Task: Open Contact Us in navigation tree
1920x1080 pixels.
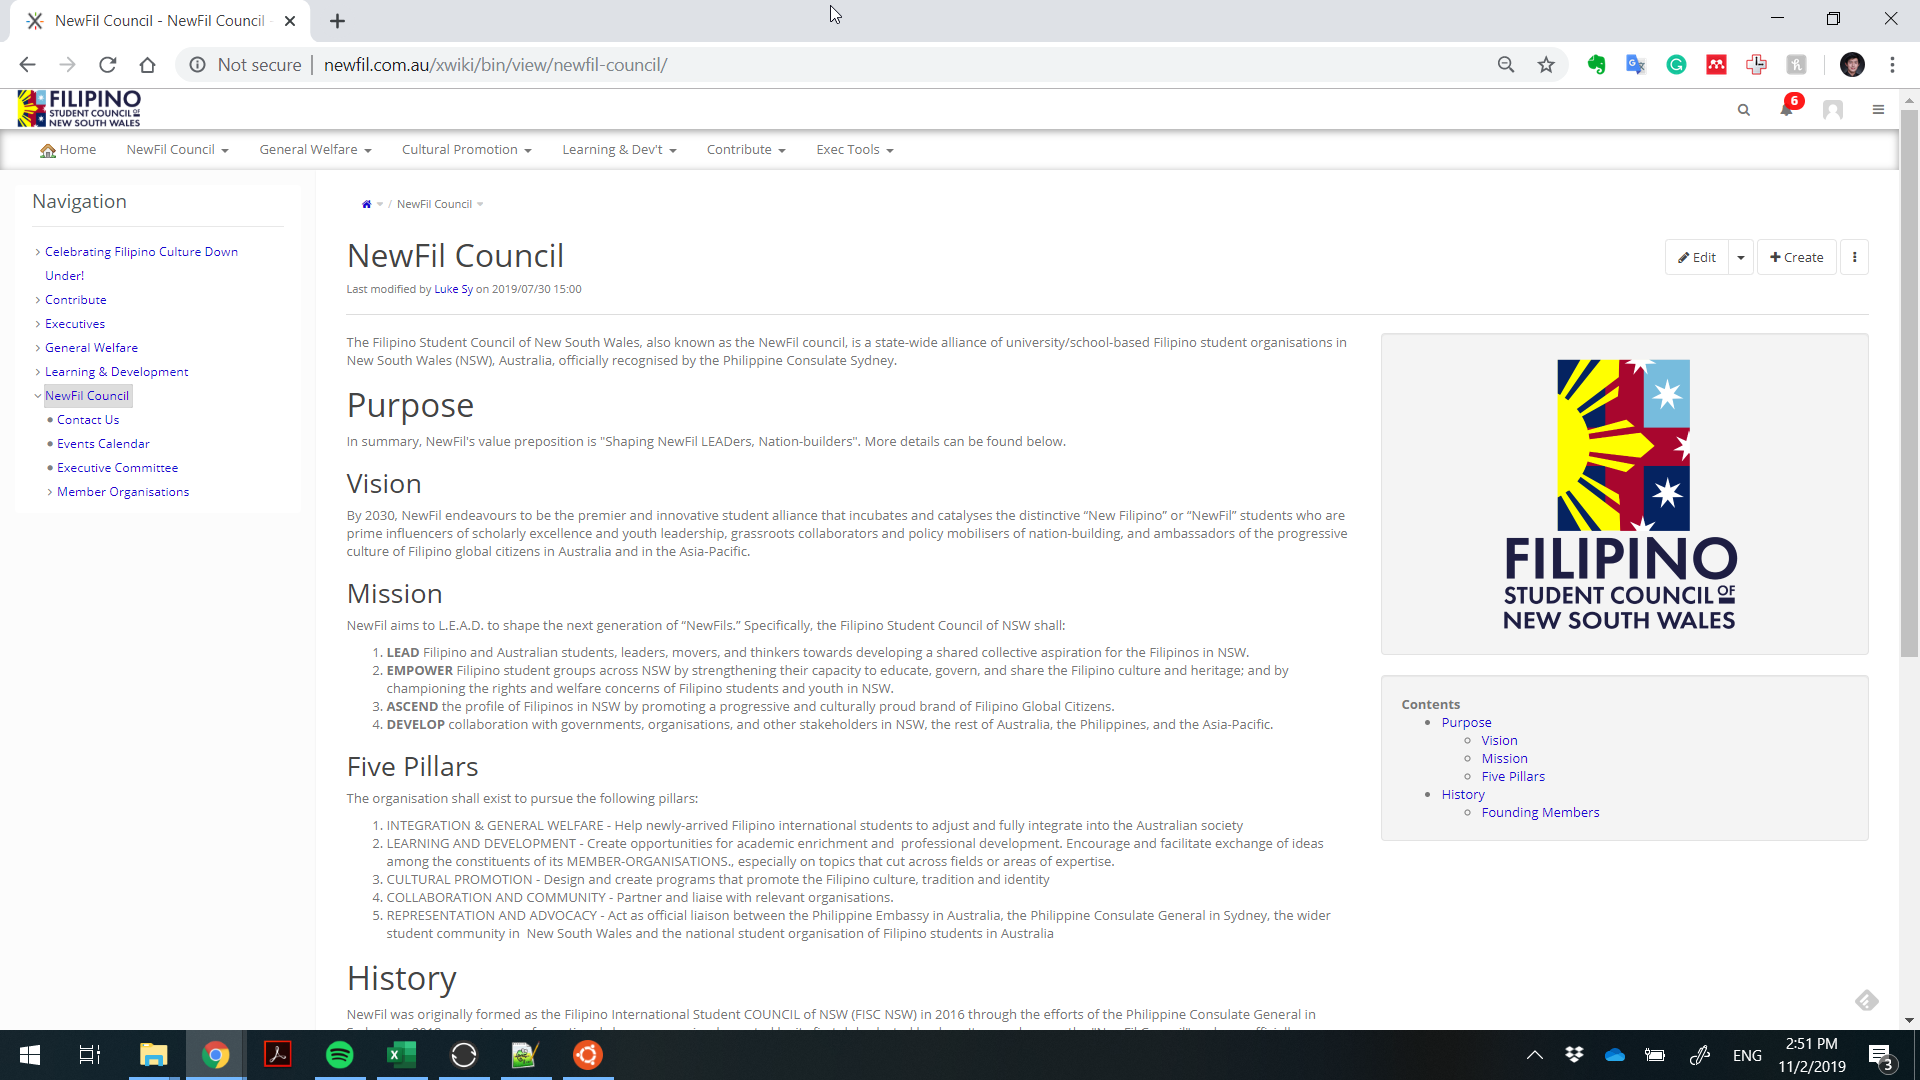Action: pos(88,420)
